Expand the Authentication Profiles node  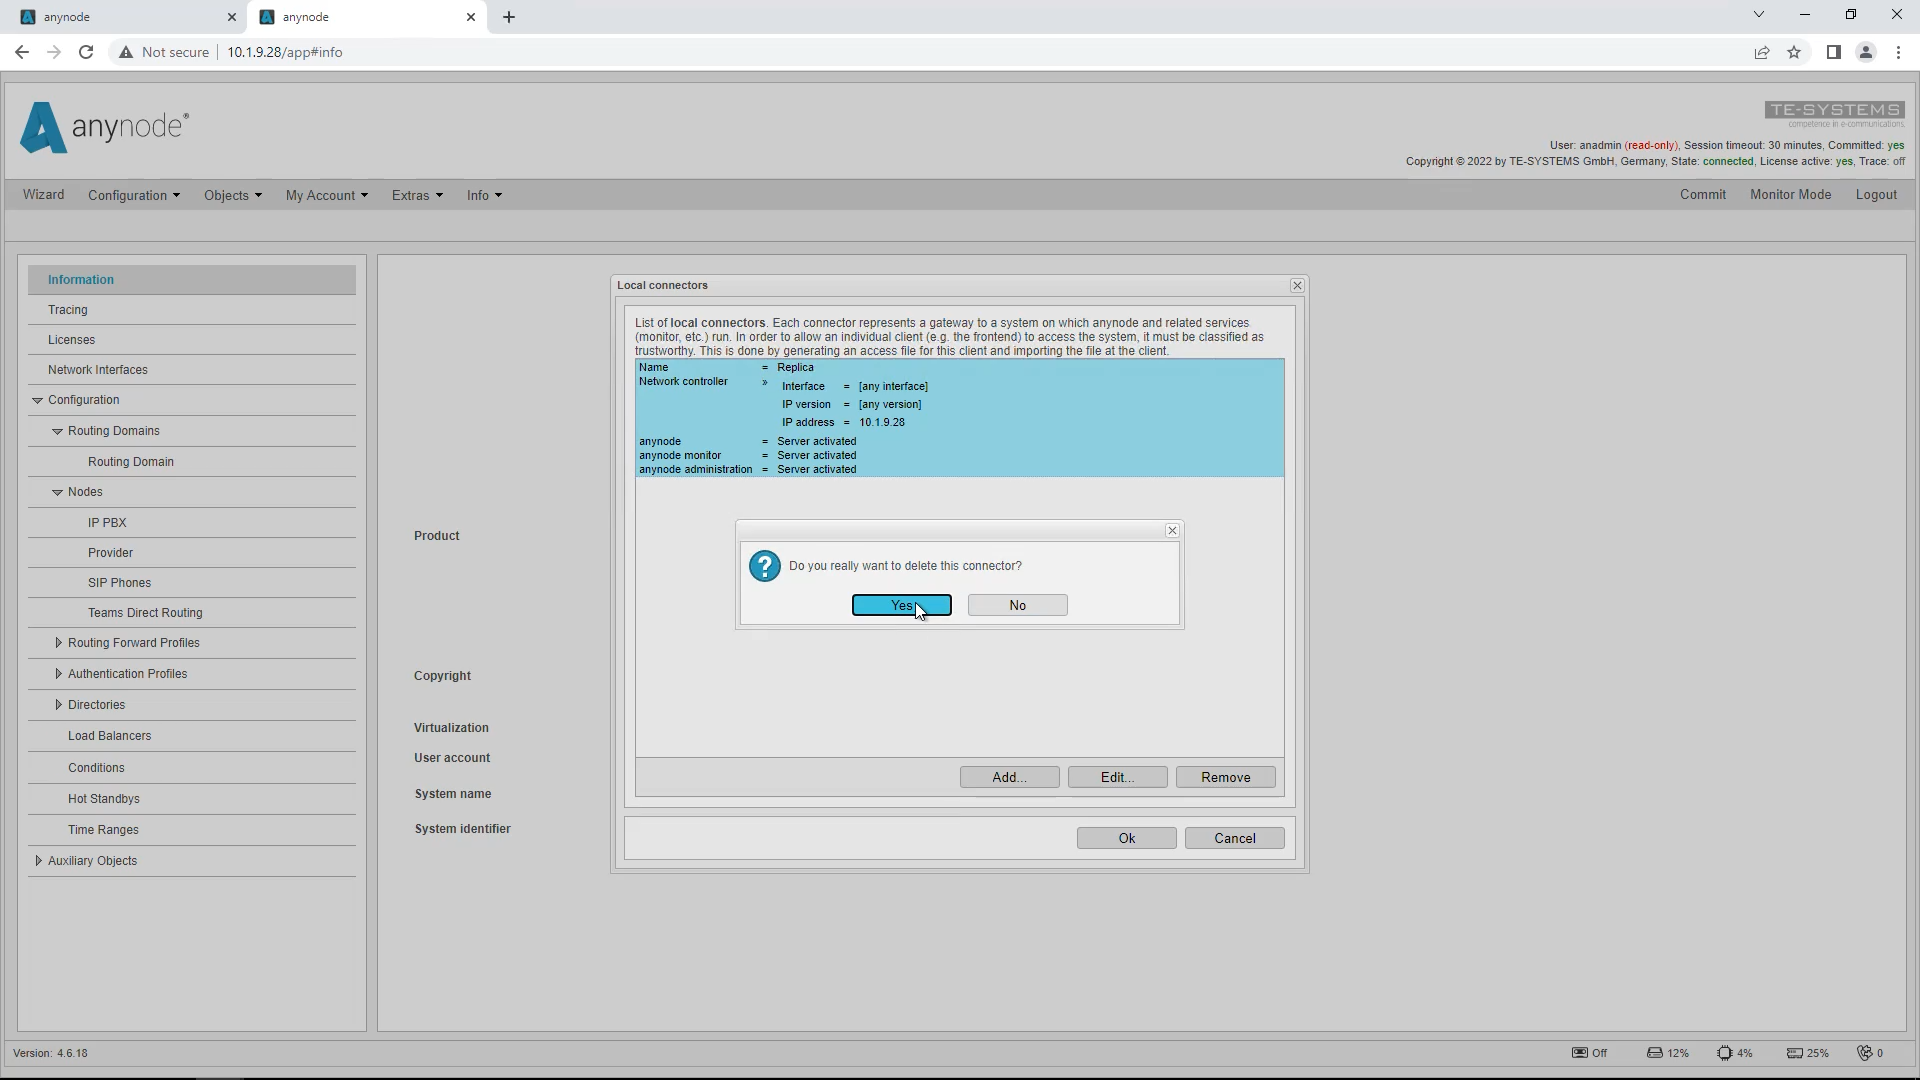(58, 674)
